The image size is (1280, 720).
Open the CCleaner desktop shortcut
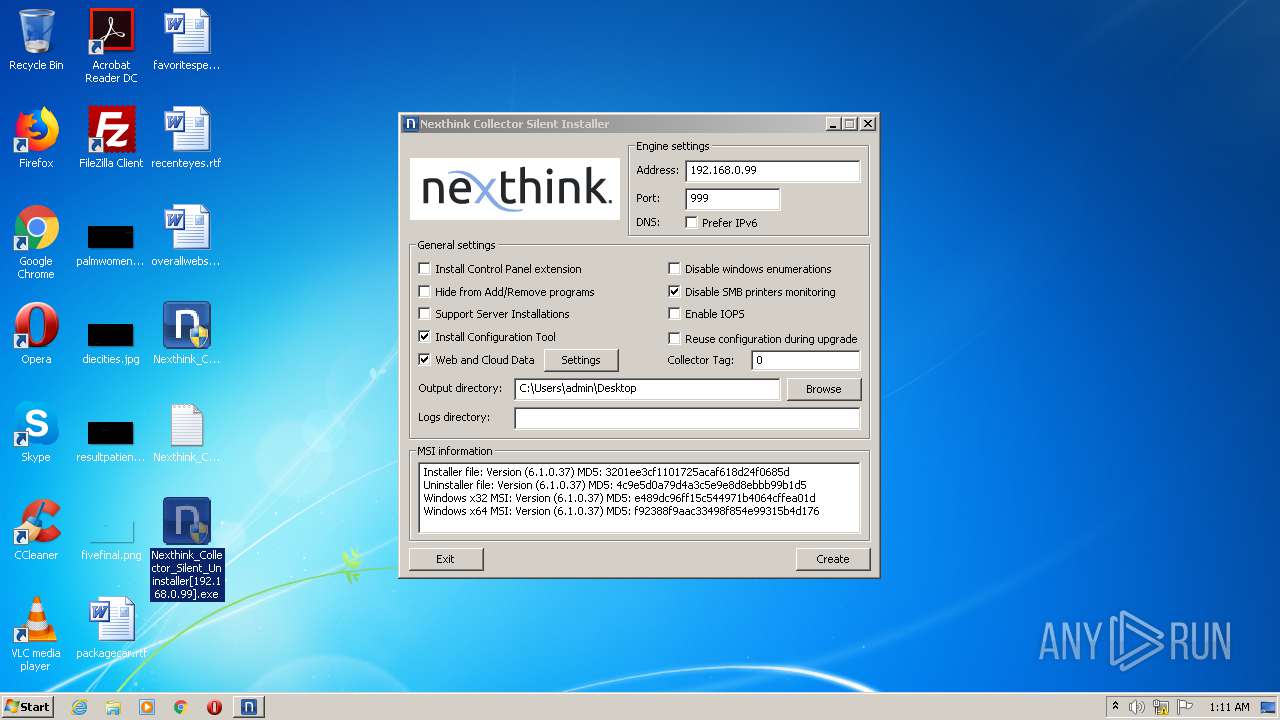(36, 530)
